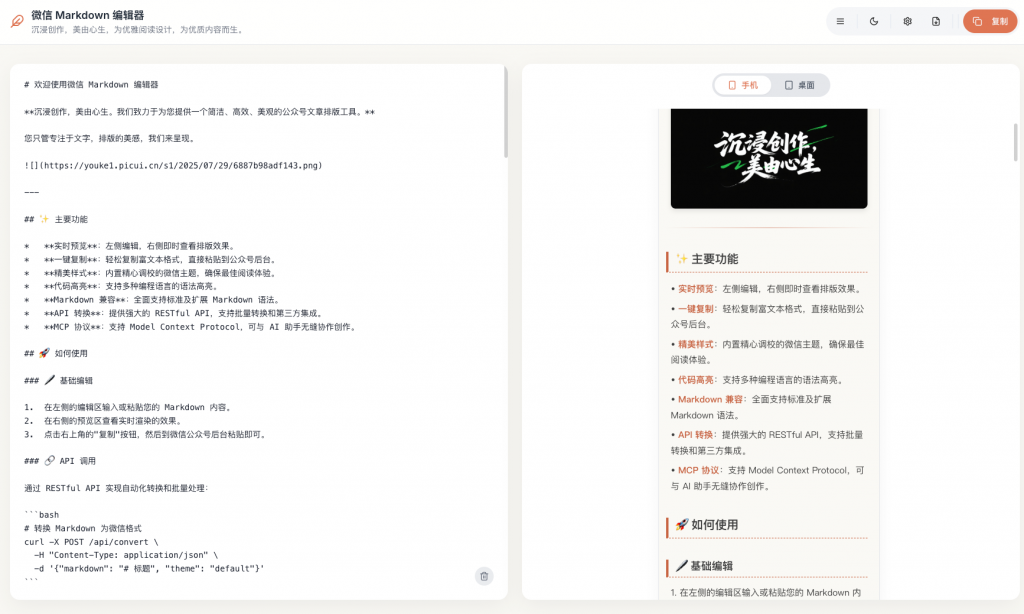Click the '```bash' line in editor
1024x614 pixels.
tap(41, 515)
